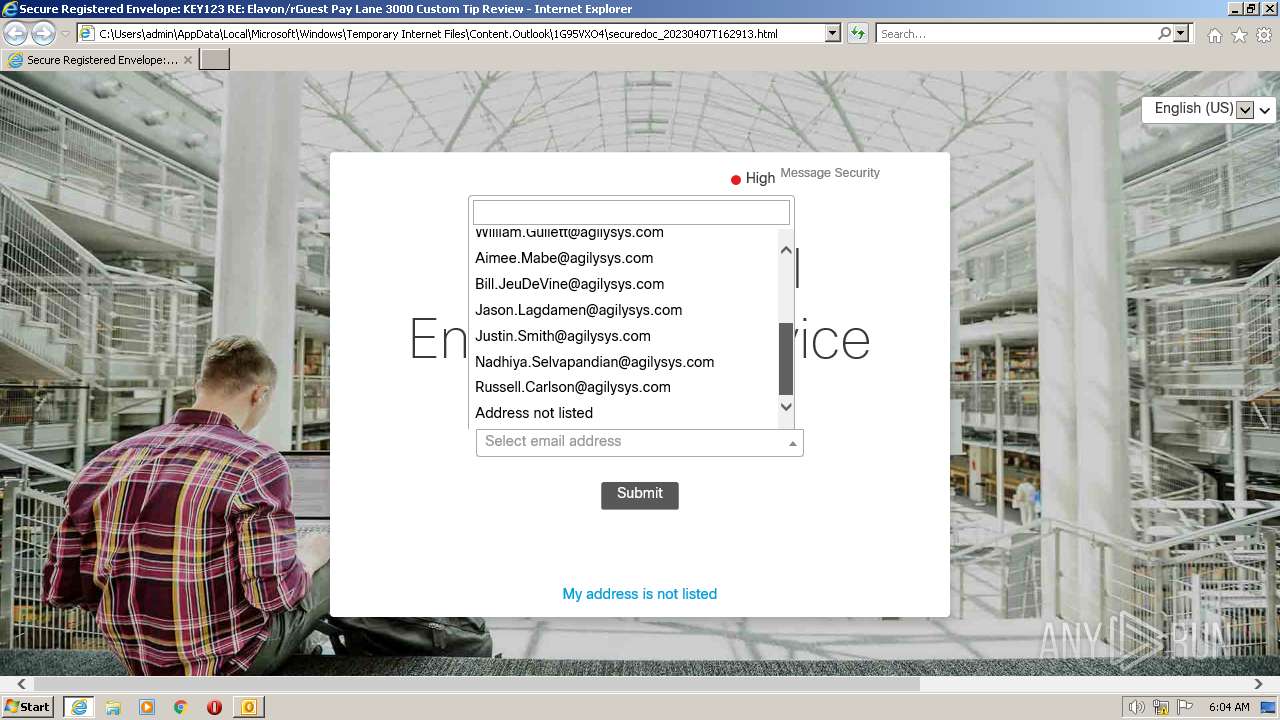This screenshot has width=1280, height=720.
Task: Close the Secure Registered Envelope tab
Action: coord(188,60)
